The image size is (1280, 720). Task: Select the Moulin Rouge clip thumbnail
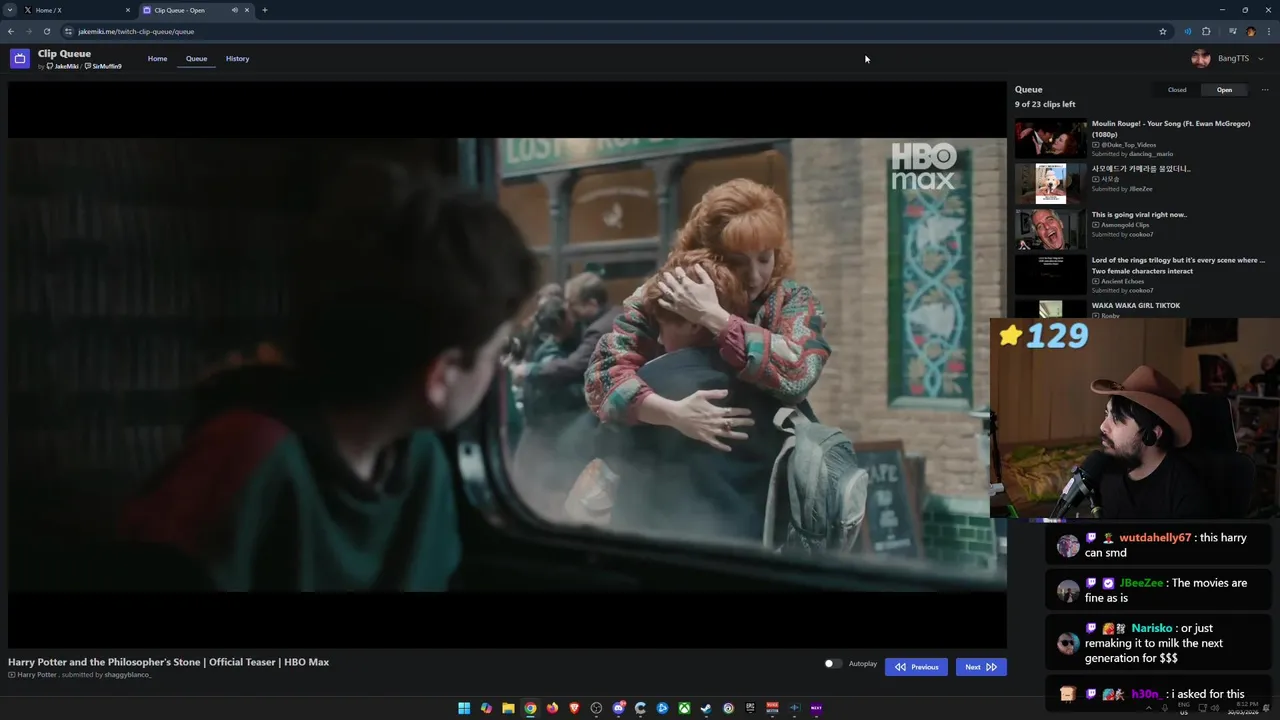tap(1050, 139)
